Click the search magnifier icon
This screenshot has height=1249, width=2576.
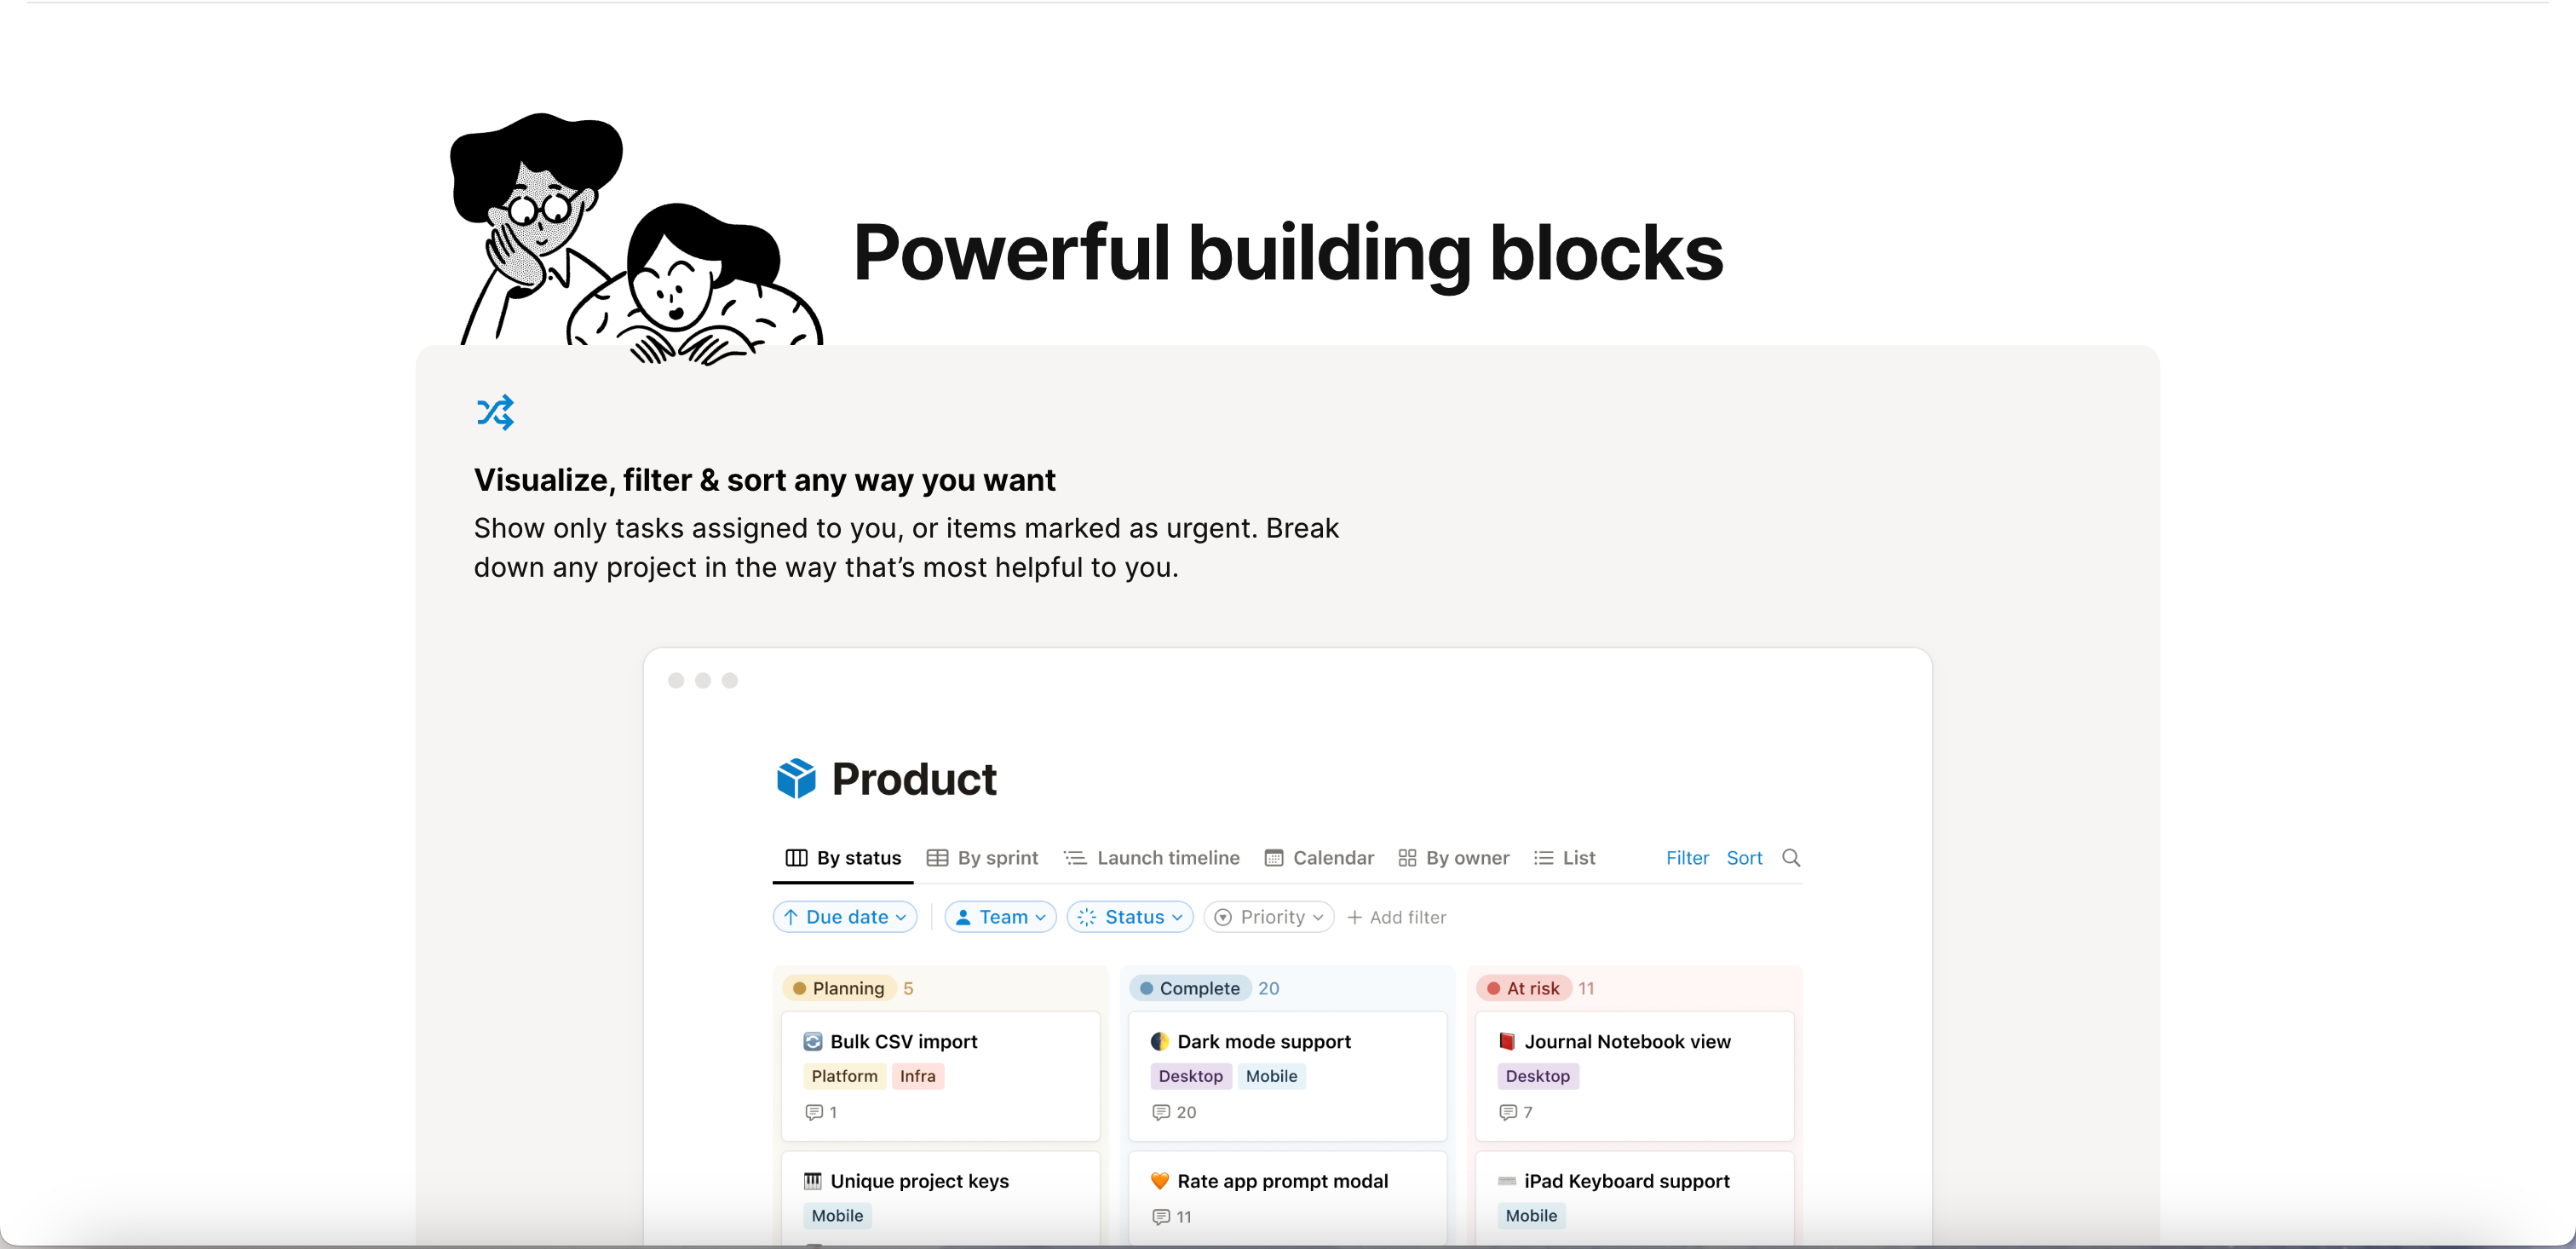tap(1791, 858)
